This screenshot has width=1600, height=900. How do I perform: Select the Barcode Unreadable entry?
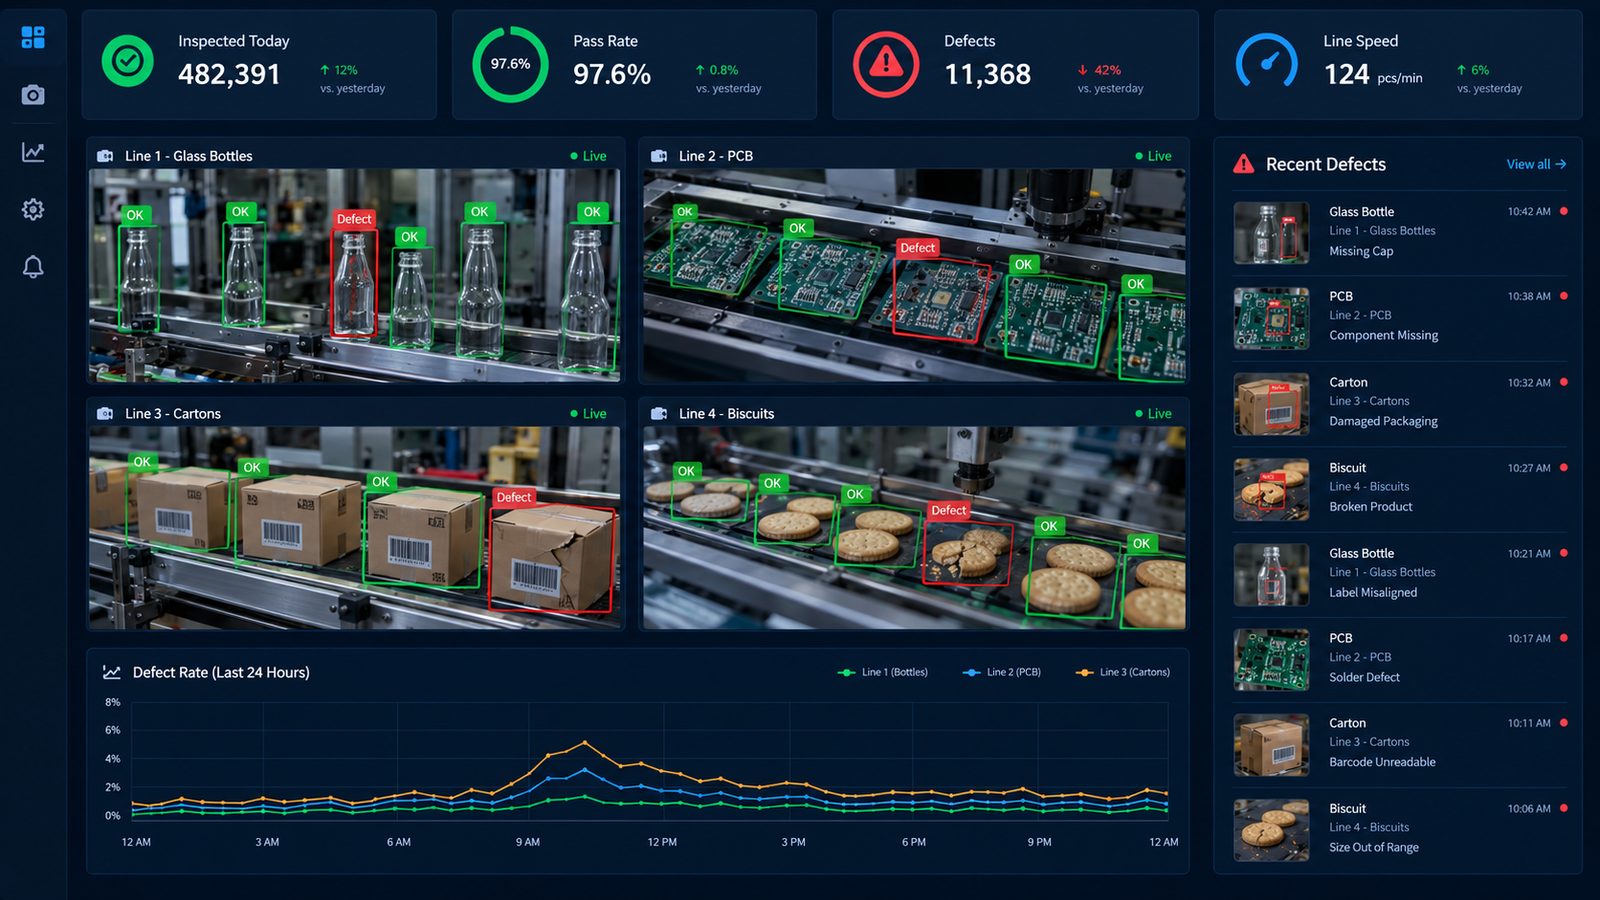coord(1400,744)
